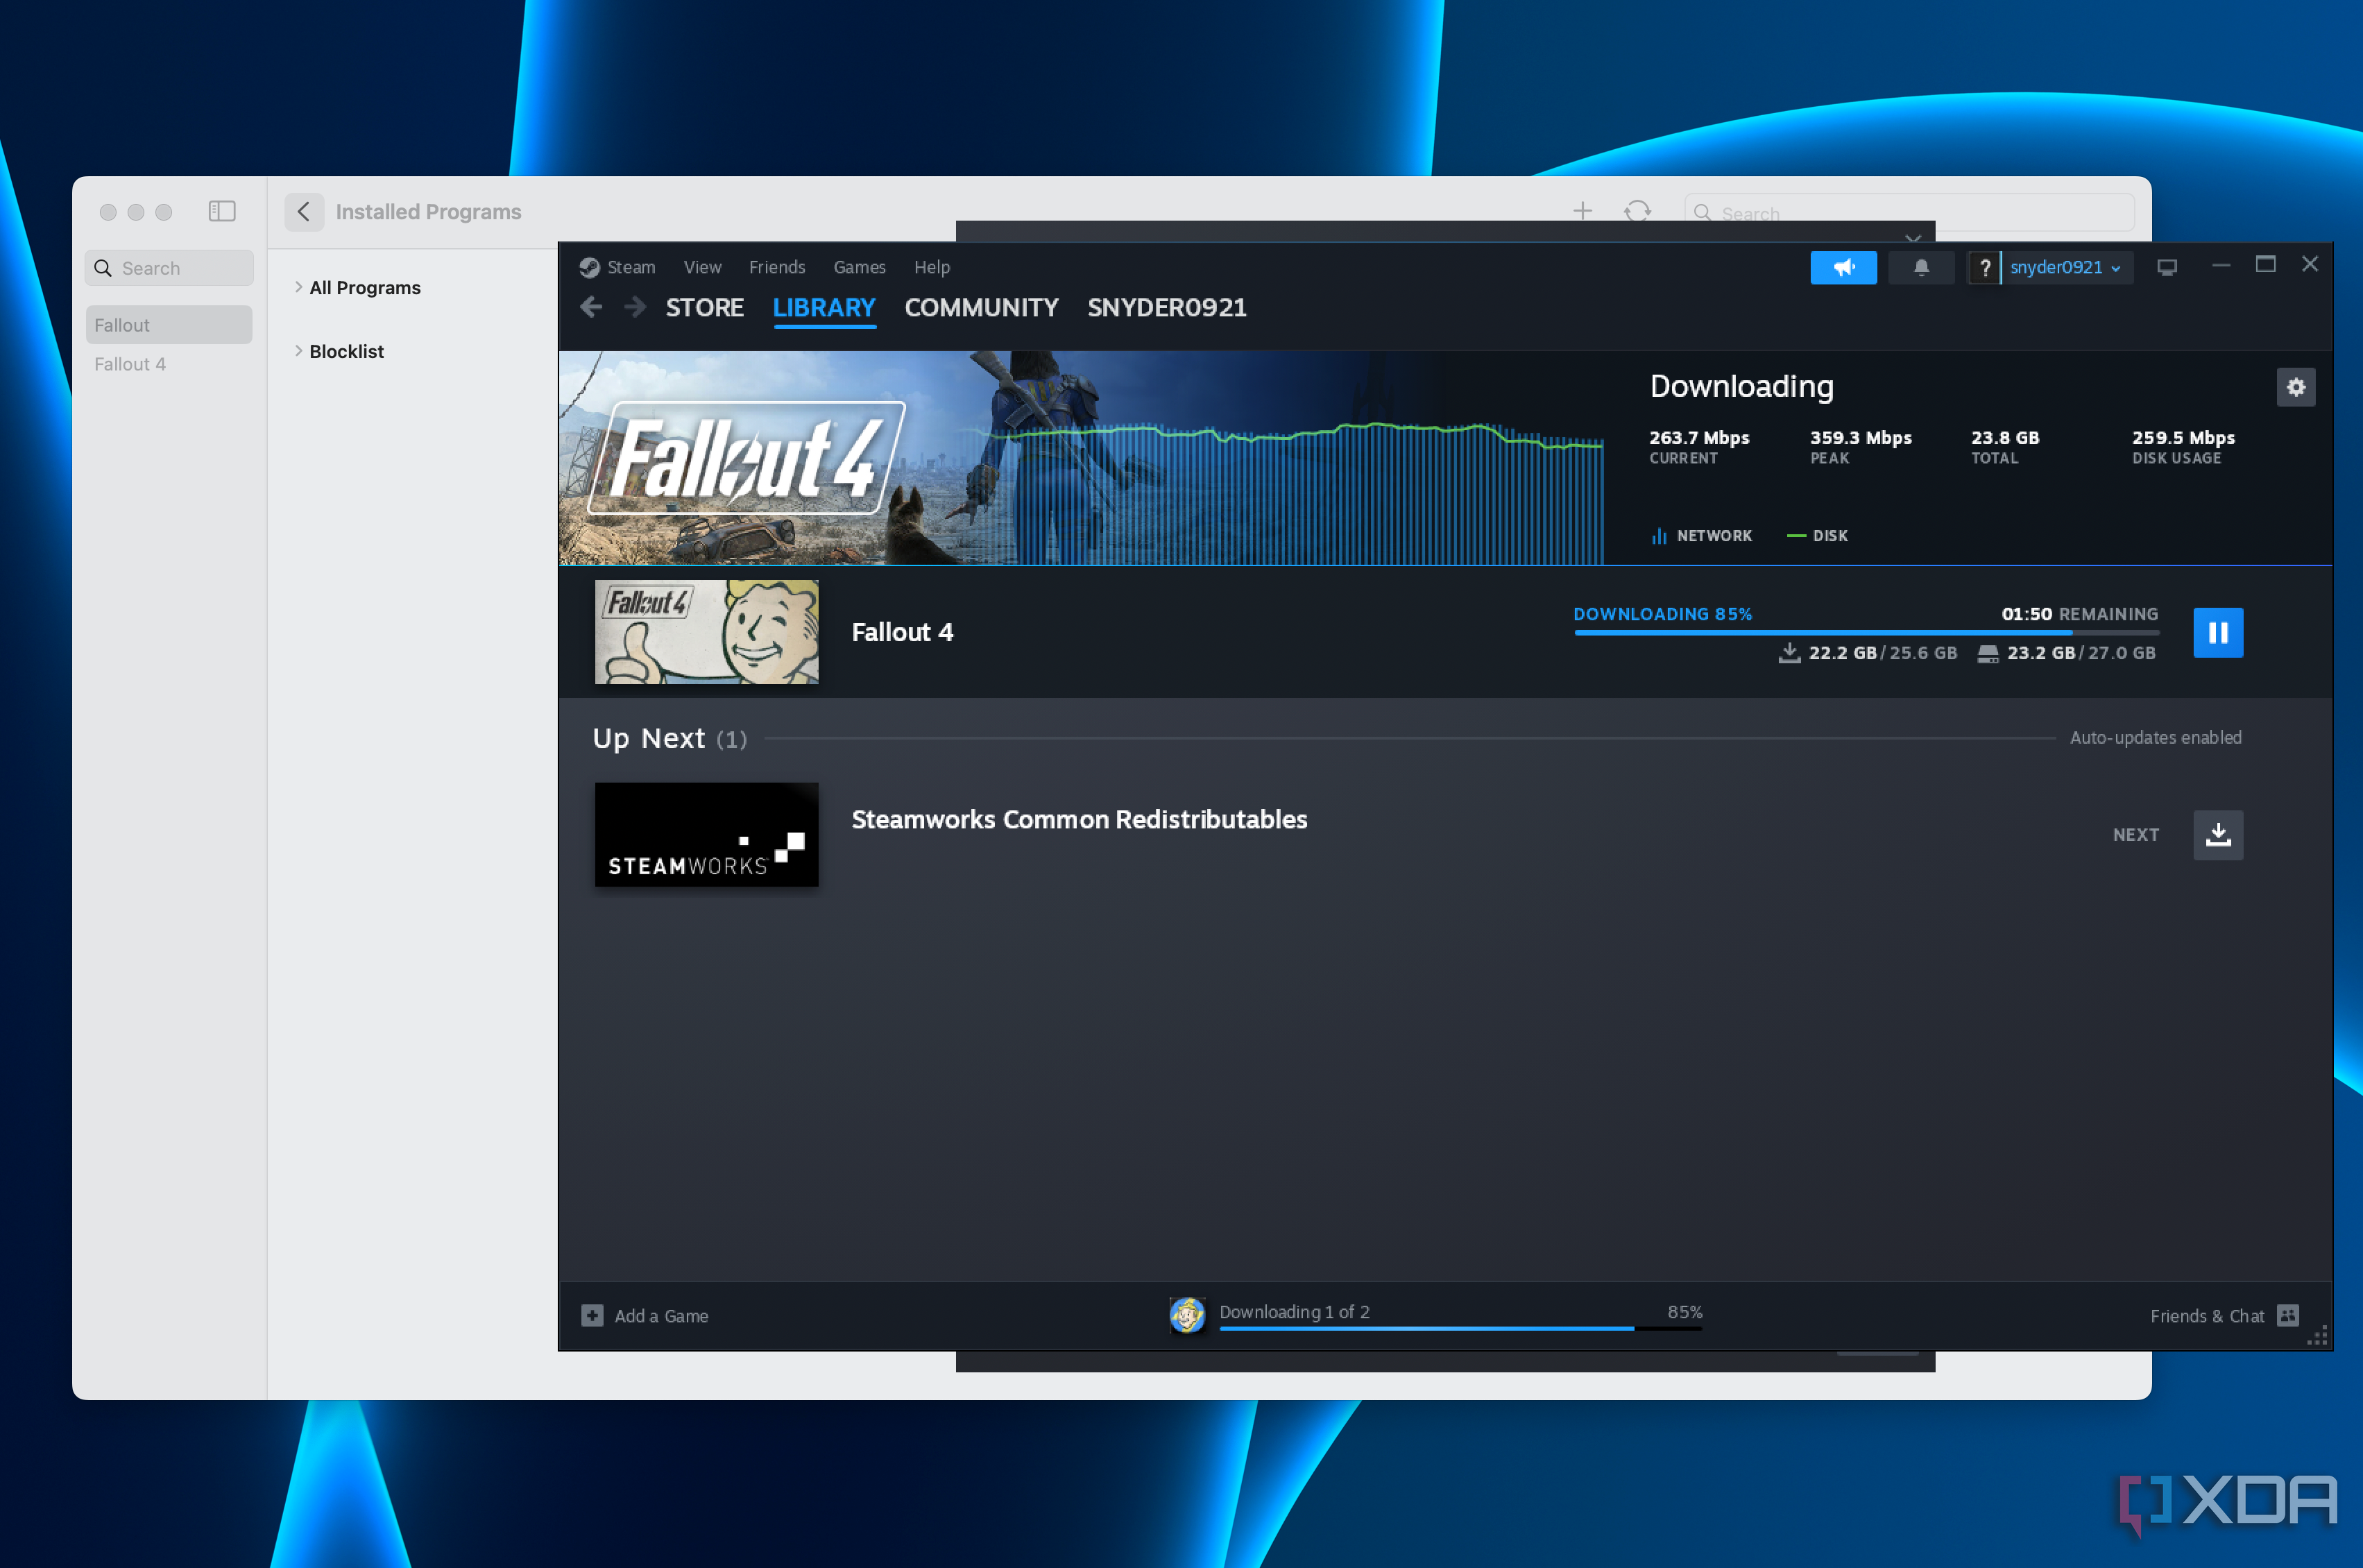Download Steamworks Common Redistributables now
The width and height of the screenshot is (2363, 1568).
click(x=2217, y=834)
